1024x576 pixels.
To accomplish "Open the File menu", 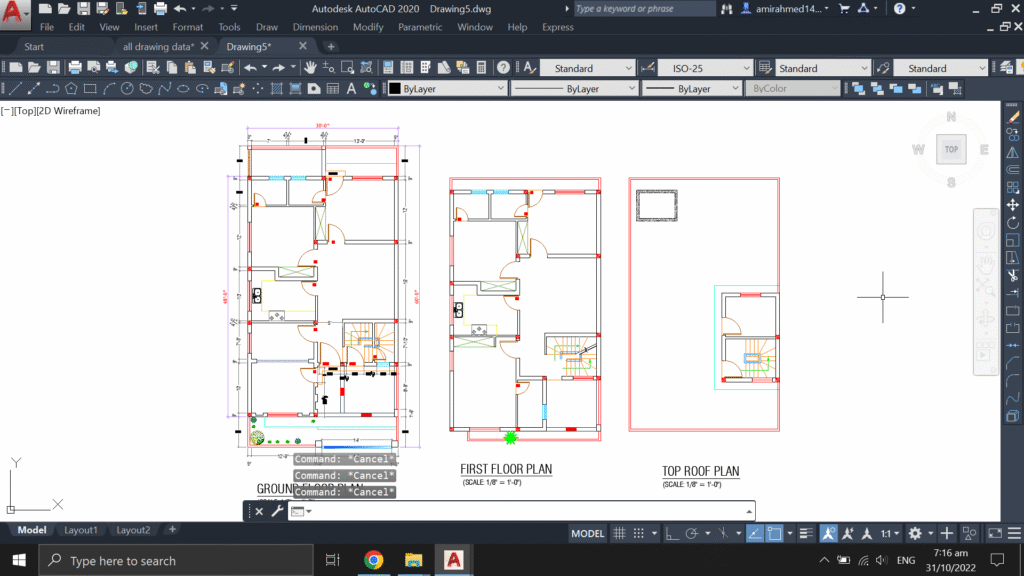I will 47,27.
